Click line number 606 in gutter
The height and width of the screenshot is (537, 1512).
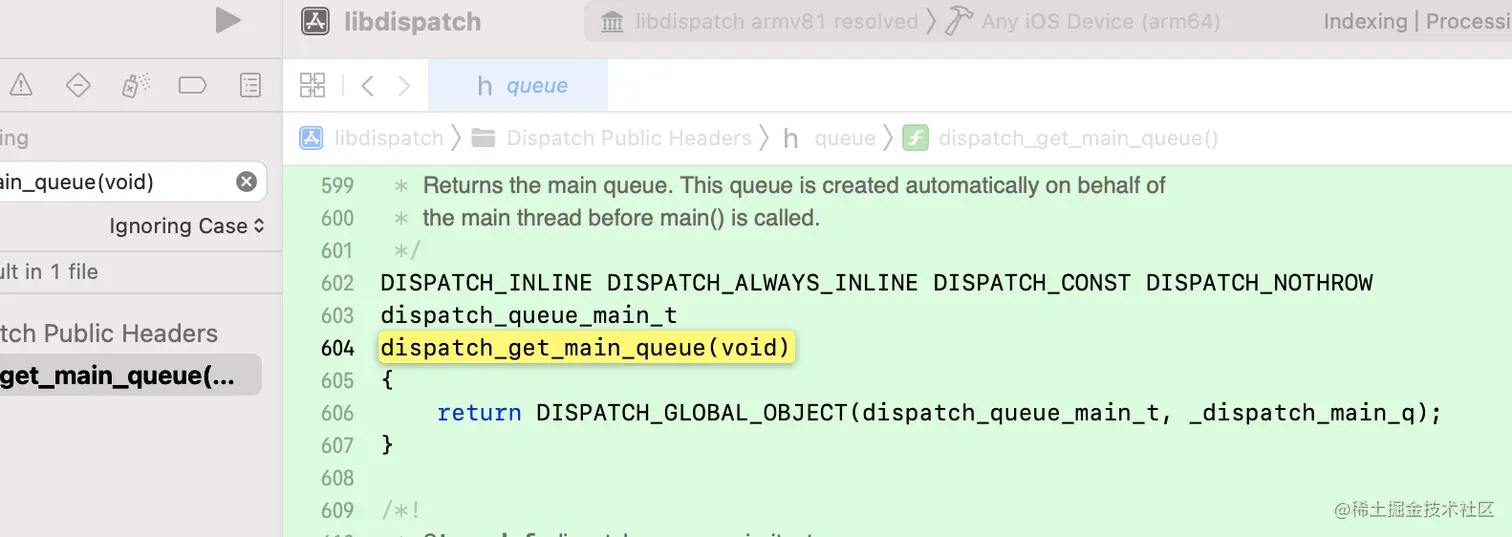click(338, 413)
